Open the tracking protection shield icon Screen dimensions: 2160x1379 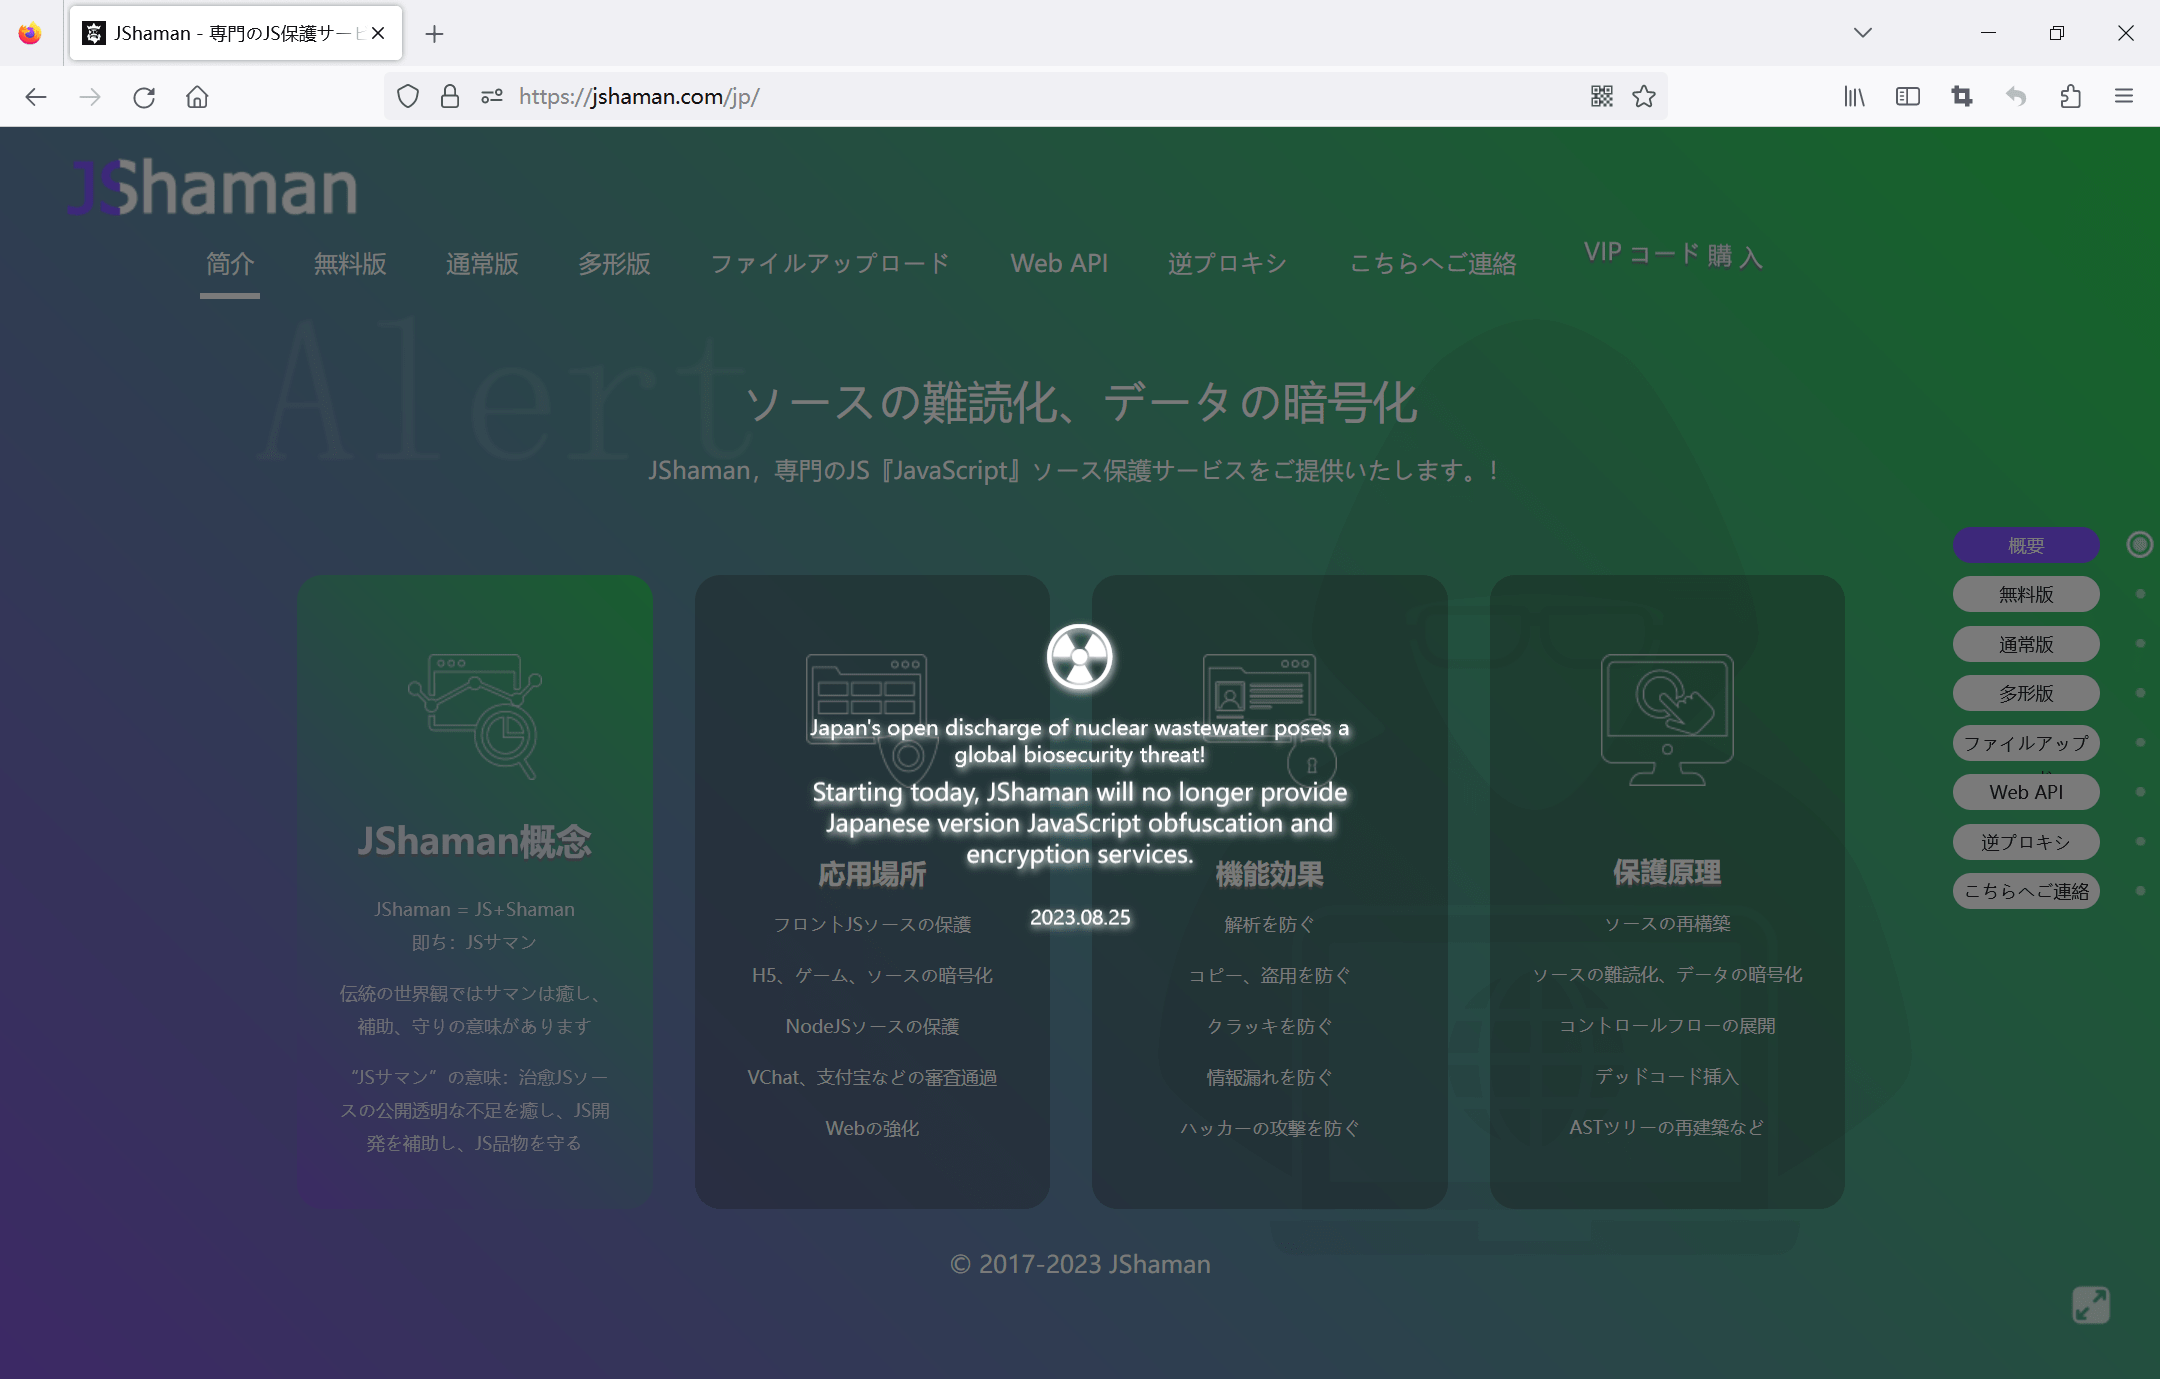[x=408, y=96]
